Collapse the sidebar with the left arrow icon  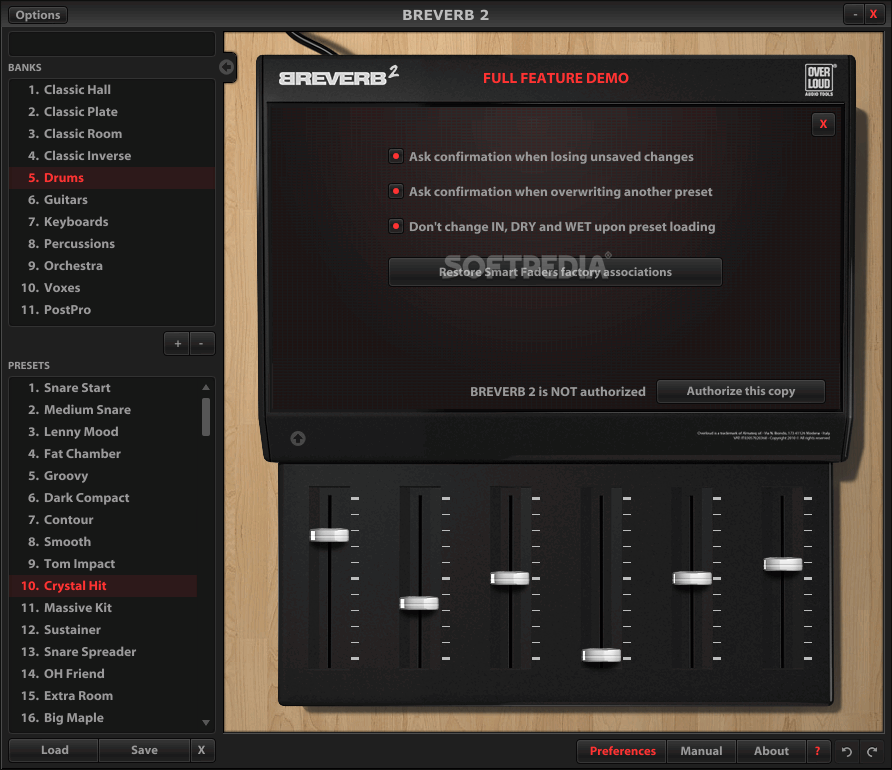226,67
